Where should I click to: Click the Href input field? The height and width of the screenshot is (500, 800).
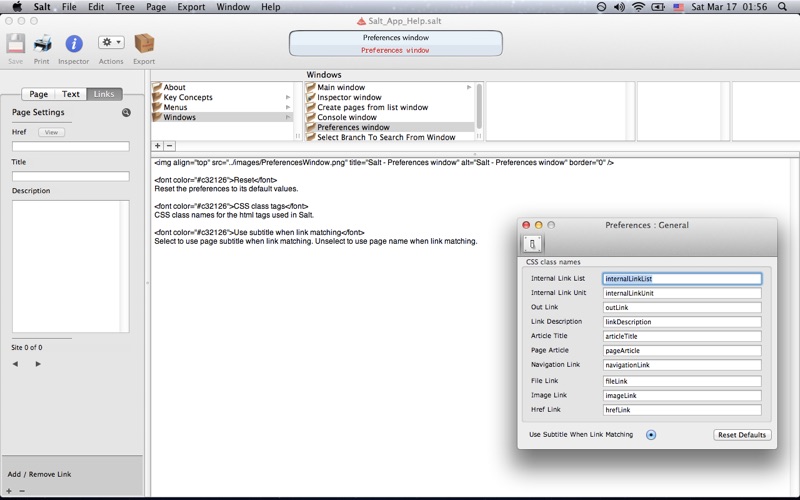point(70,146)
